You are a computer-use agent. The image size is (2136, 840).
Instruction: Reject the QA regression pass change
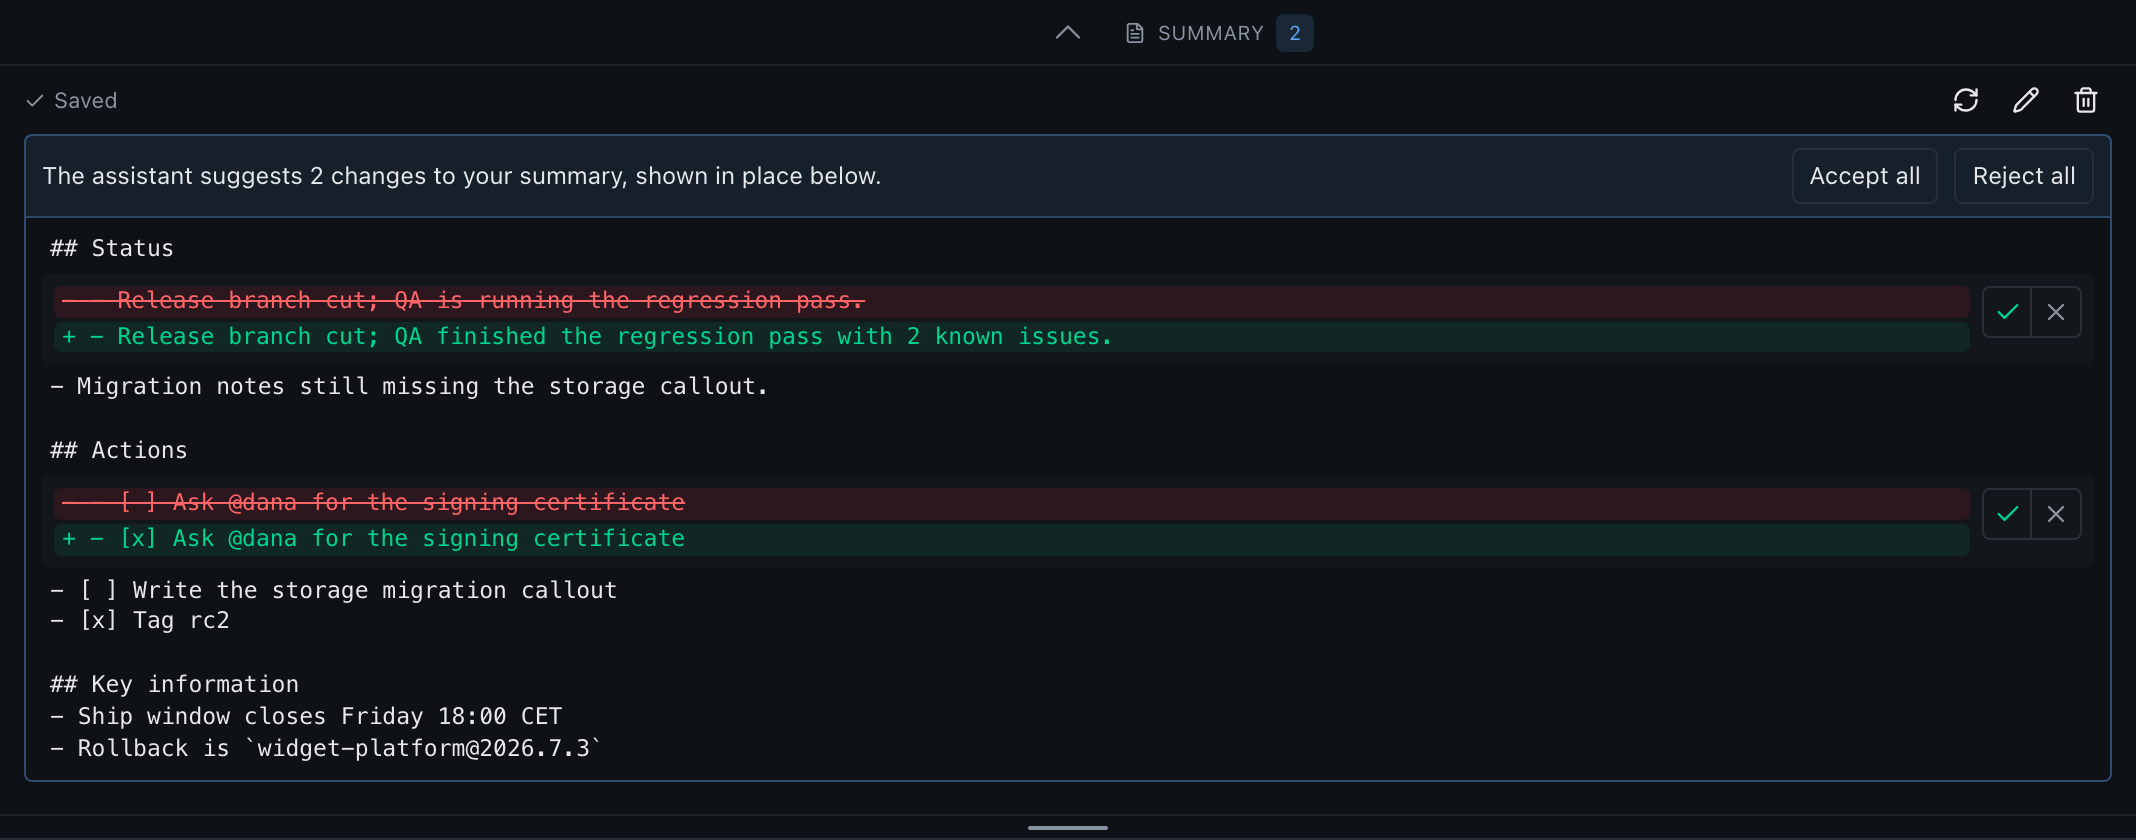tap(2056, 312)
